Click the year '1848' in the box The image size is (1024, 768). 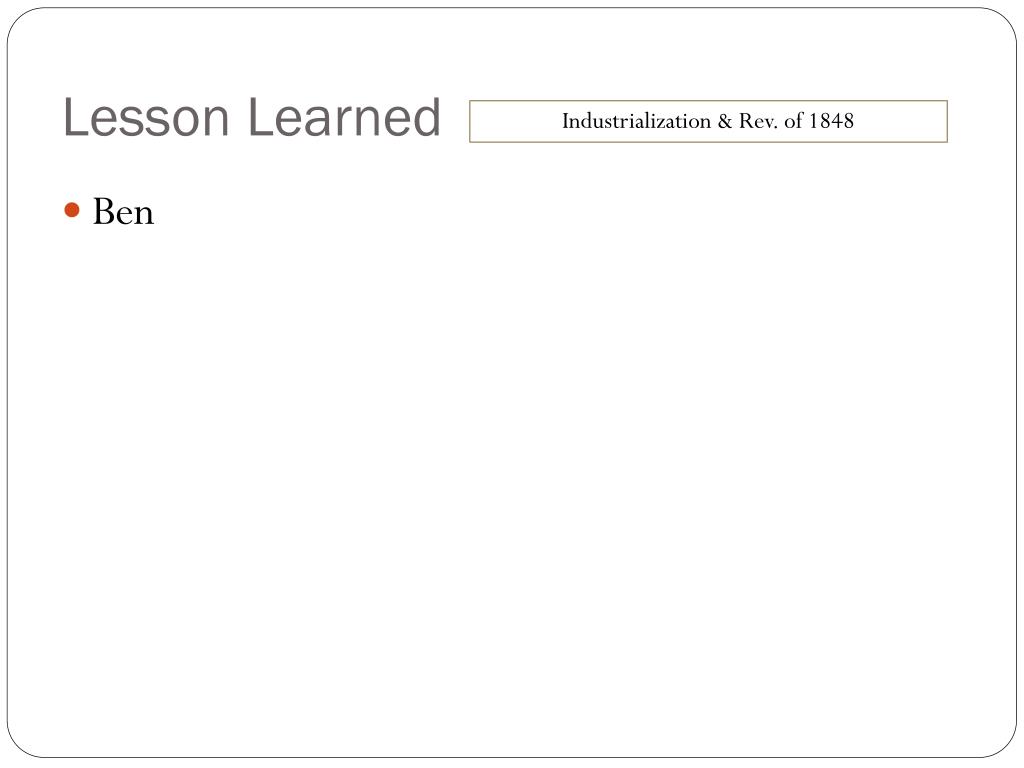(x=831, y=121)
